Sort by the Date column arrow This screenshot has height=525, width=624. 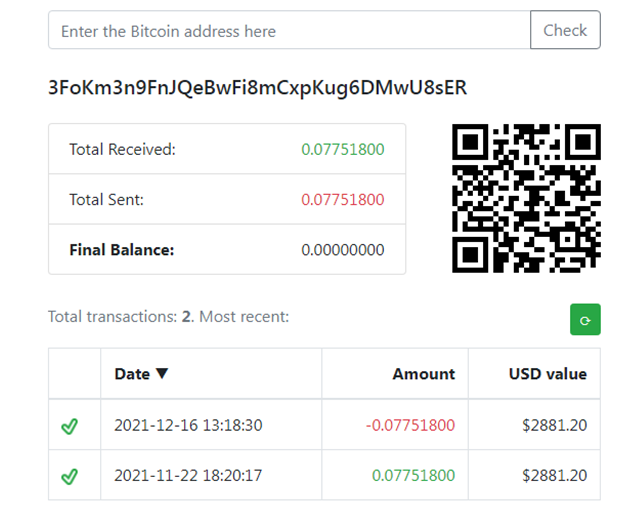click(162, 373)
